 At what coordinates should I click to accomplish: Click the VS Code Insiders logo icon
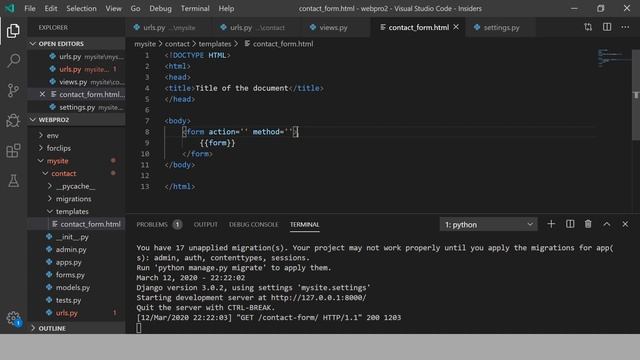coord(10,8)
